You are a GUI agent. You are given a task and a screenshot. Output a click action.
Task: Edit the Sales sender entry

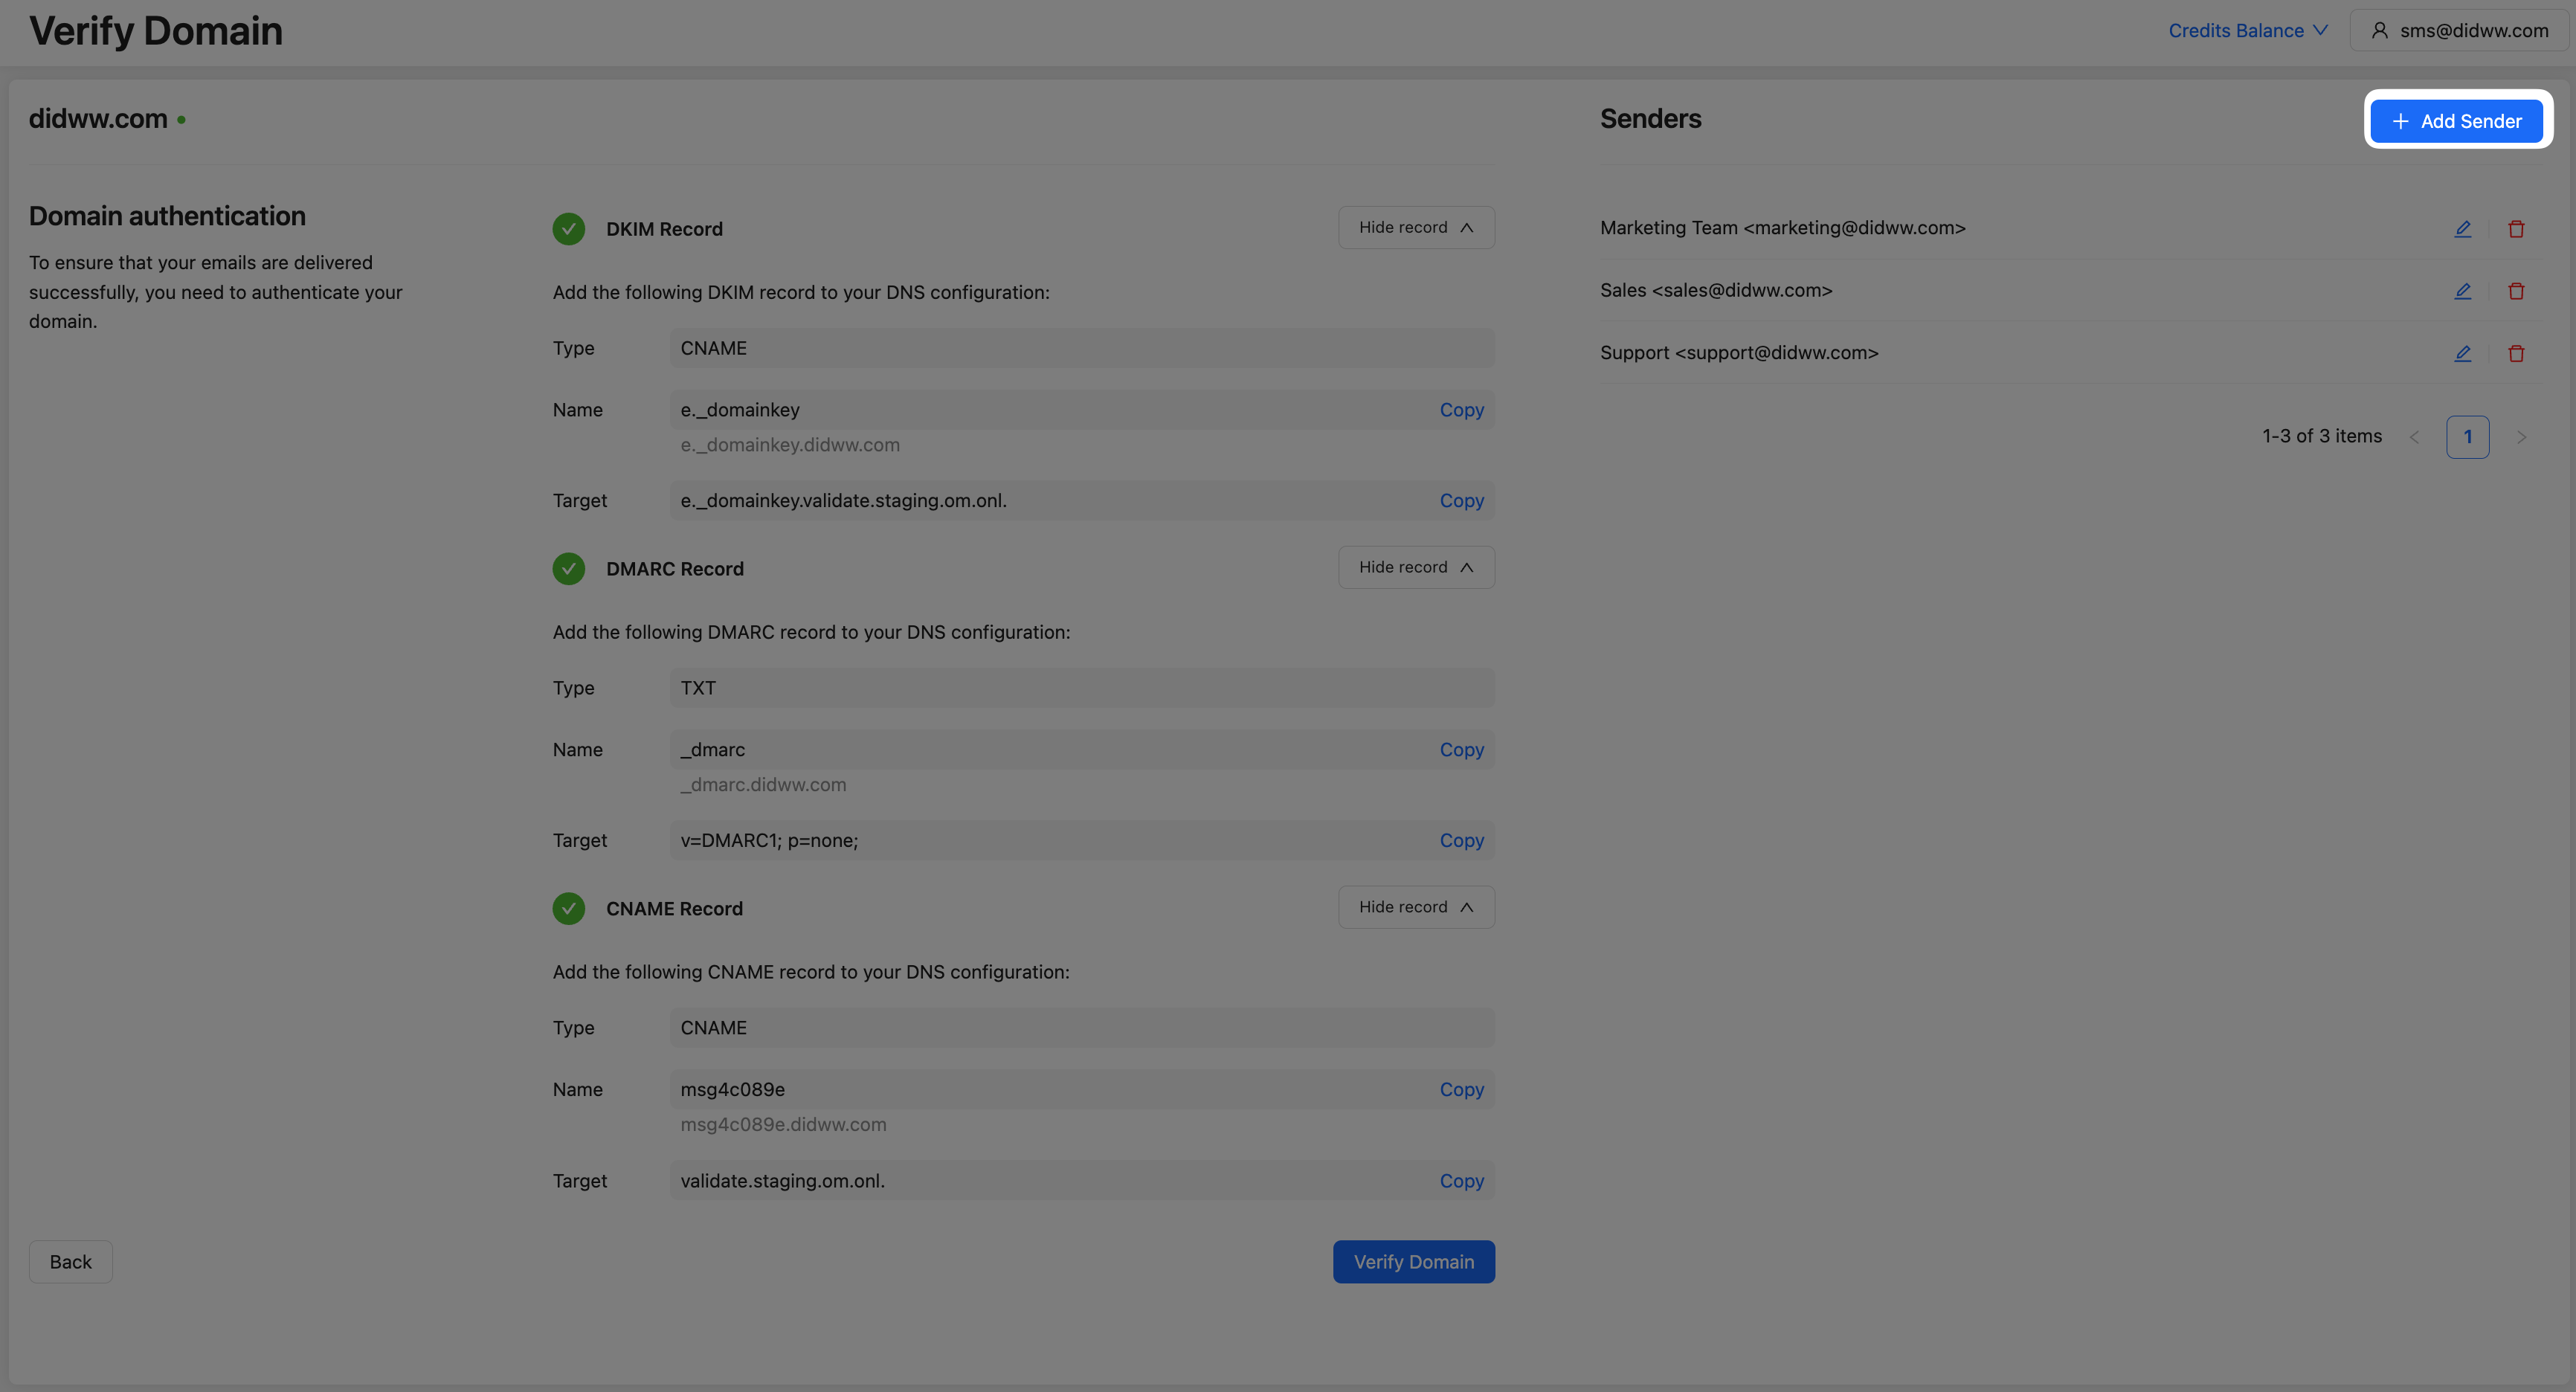click(2462, 291)
